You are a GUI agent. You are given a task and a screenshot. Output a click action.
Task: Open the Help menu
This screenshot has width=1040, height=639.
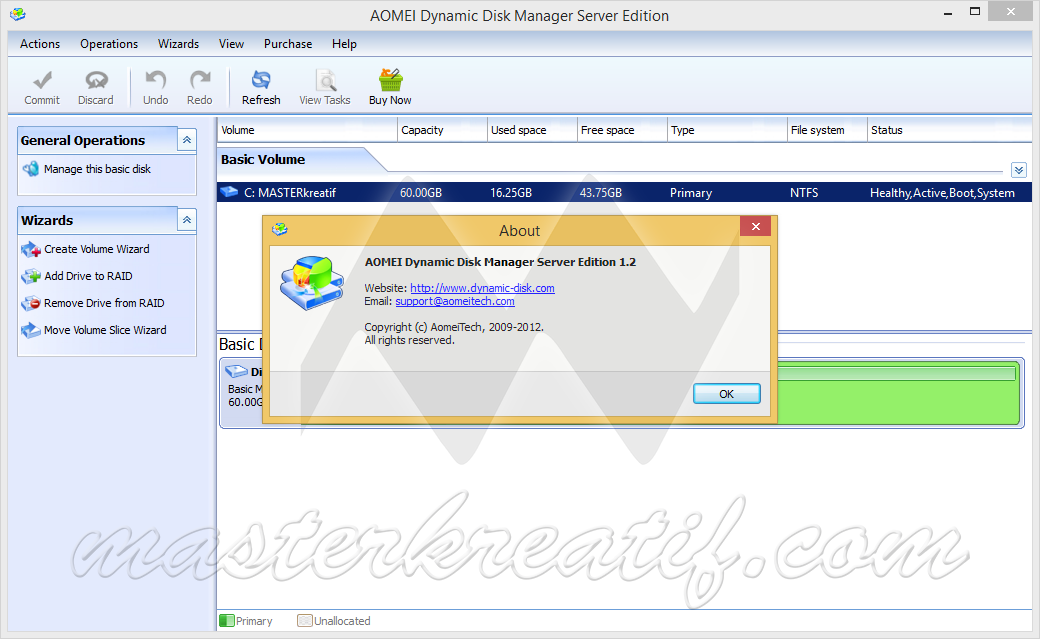(x=344, y=44)
